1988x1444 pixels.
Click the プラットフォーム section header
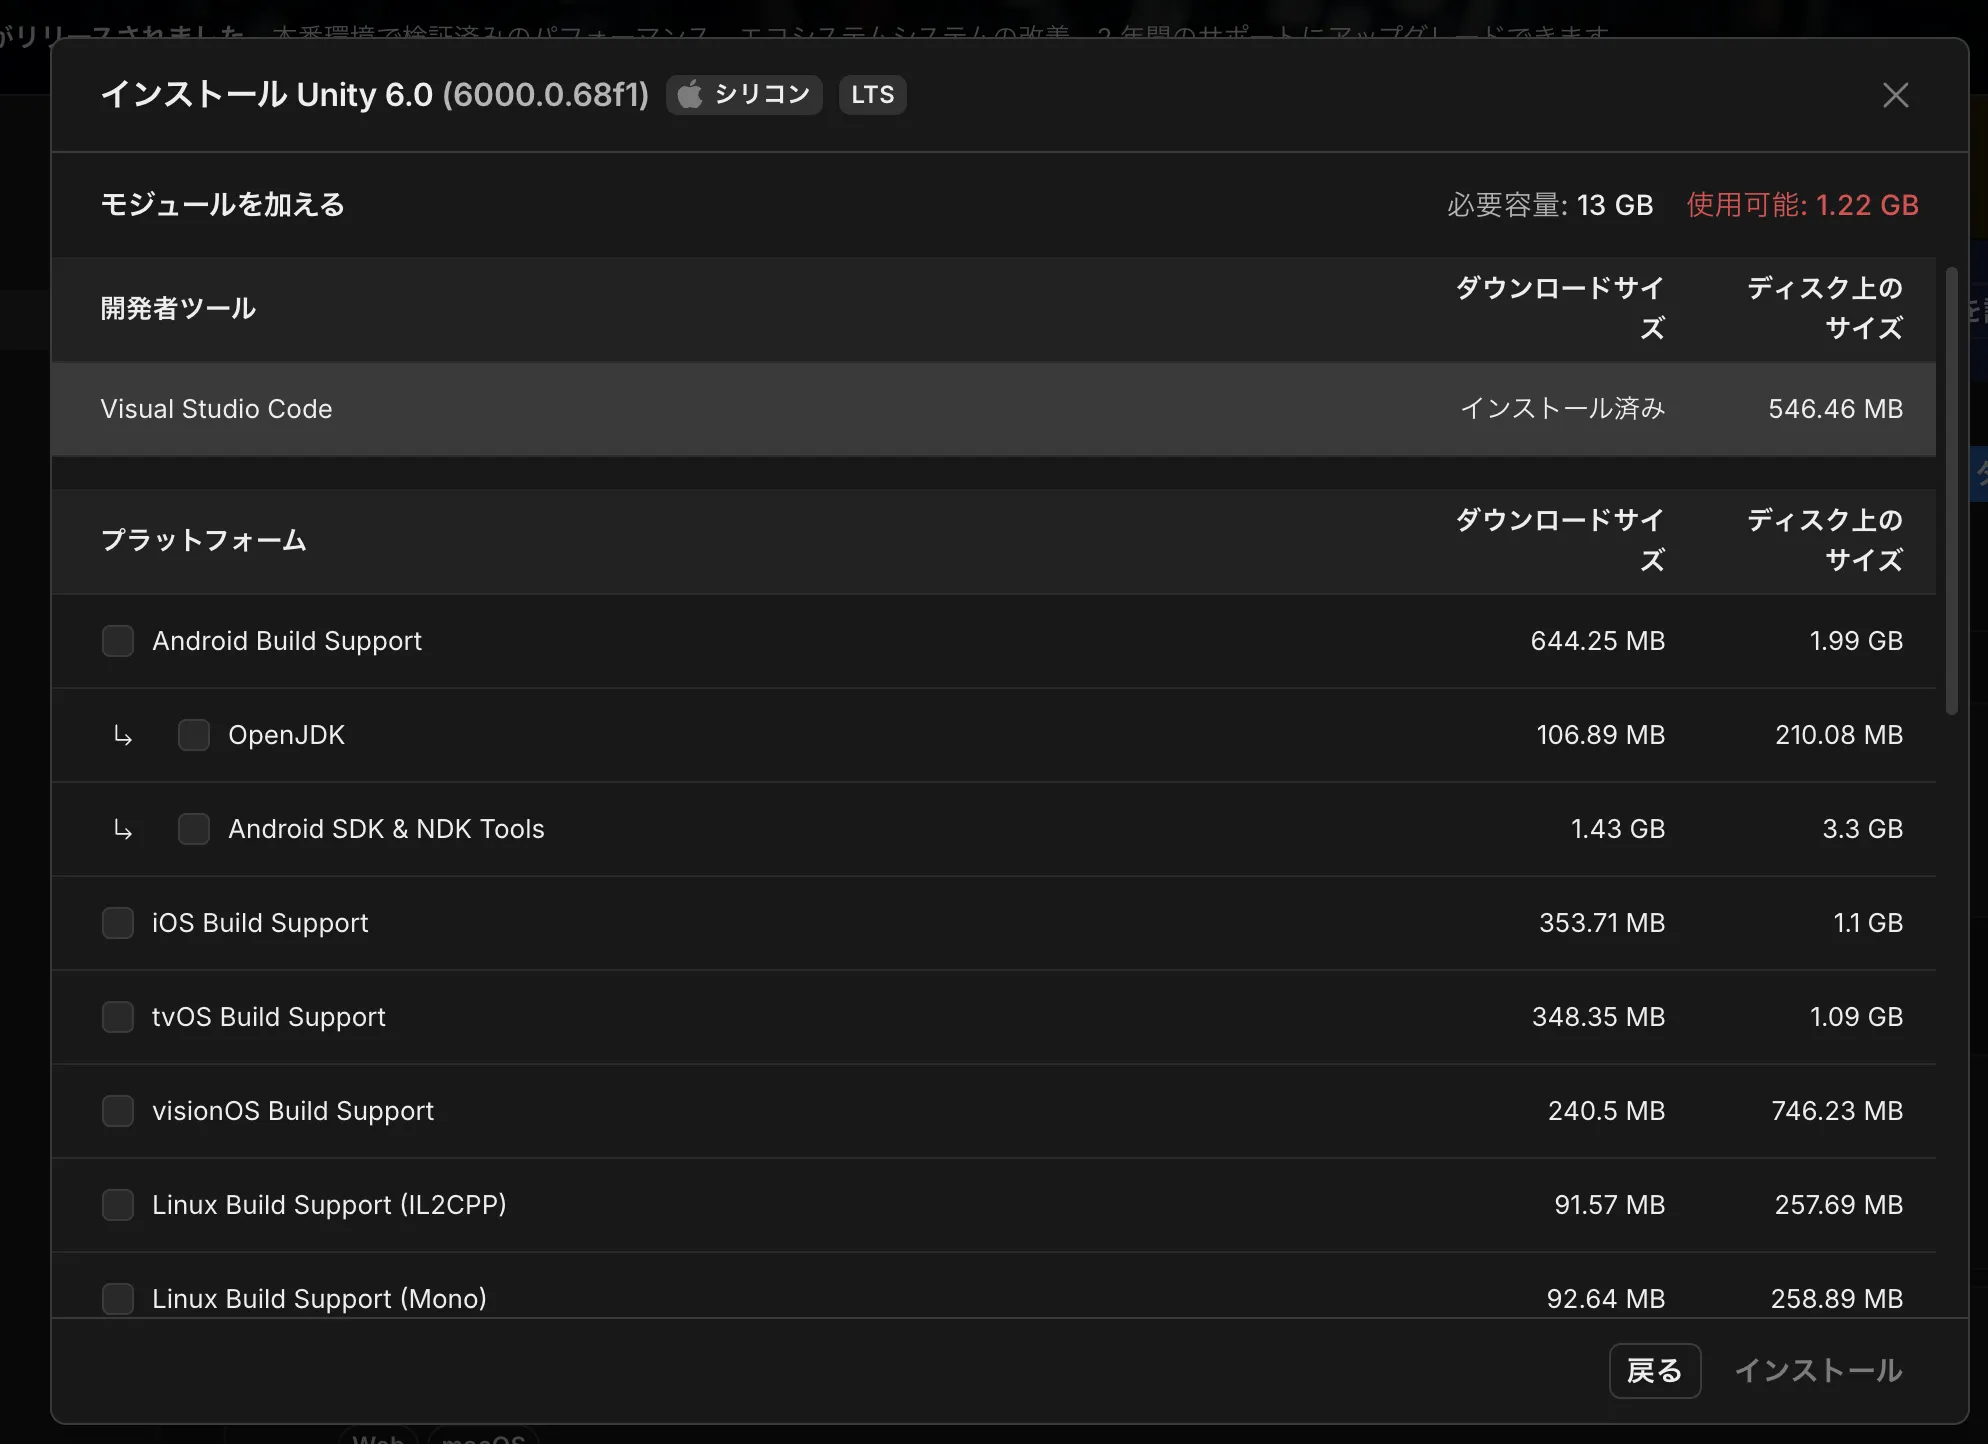(204, 540)
